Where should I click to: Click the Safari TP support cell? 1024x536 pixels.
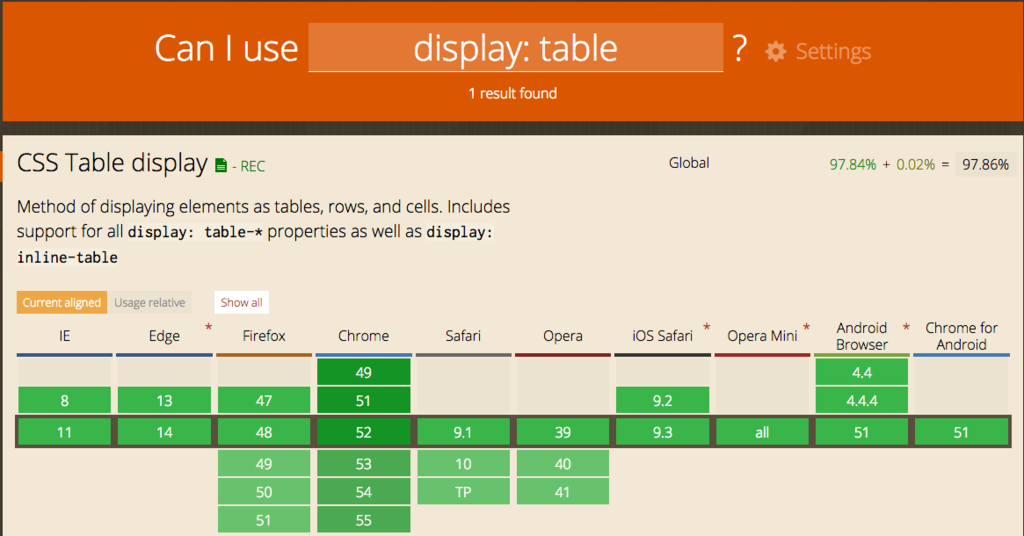point(463,492)
